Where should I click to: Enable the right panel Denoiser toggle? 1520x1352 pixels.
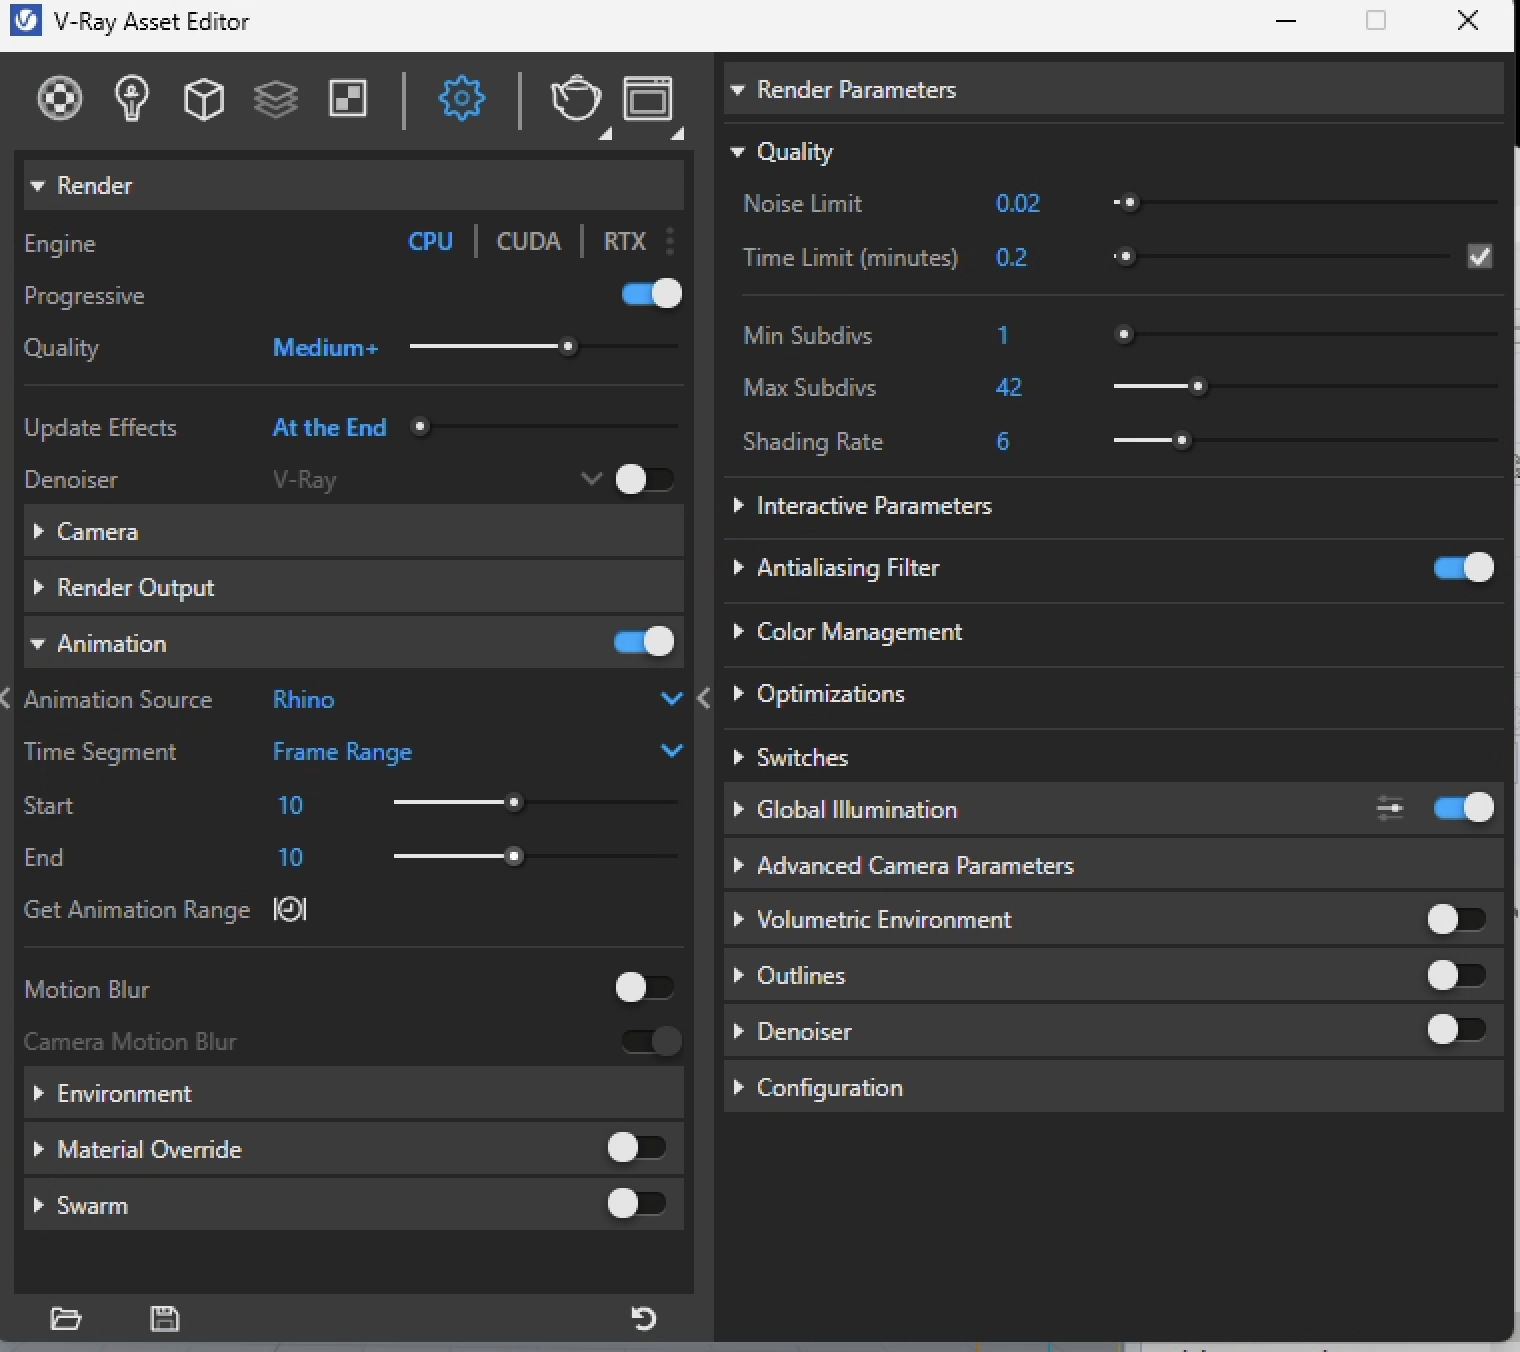(x=1457, y=1030)
